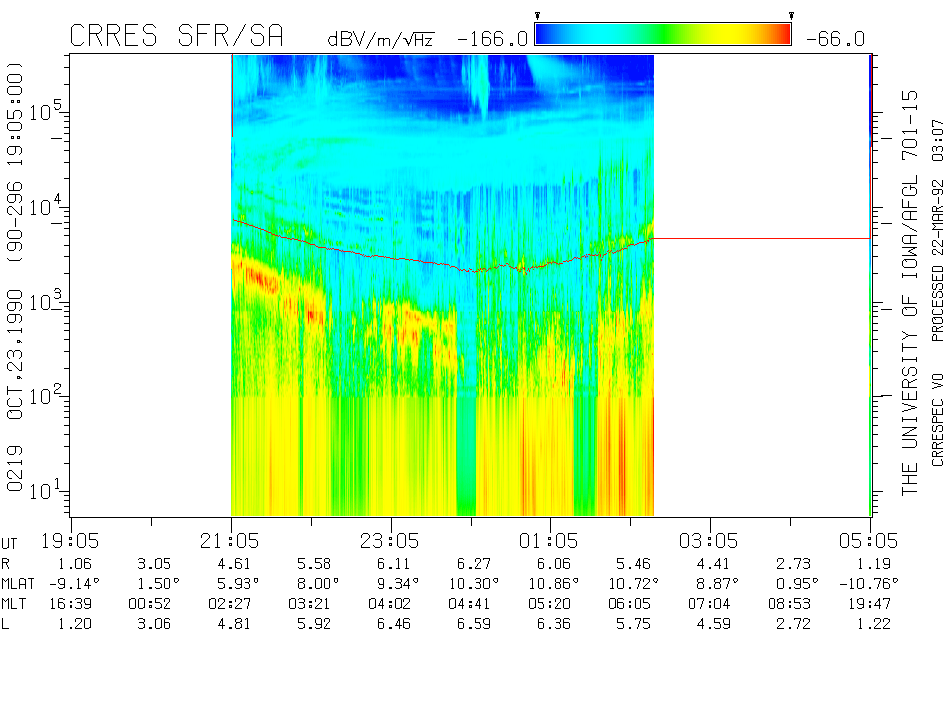945x720 pixels.
Task: Select the -166.0 minimum scale value
Action: 492,39
